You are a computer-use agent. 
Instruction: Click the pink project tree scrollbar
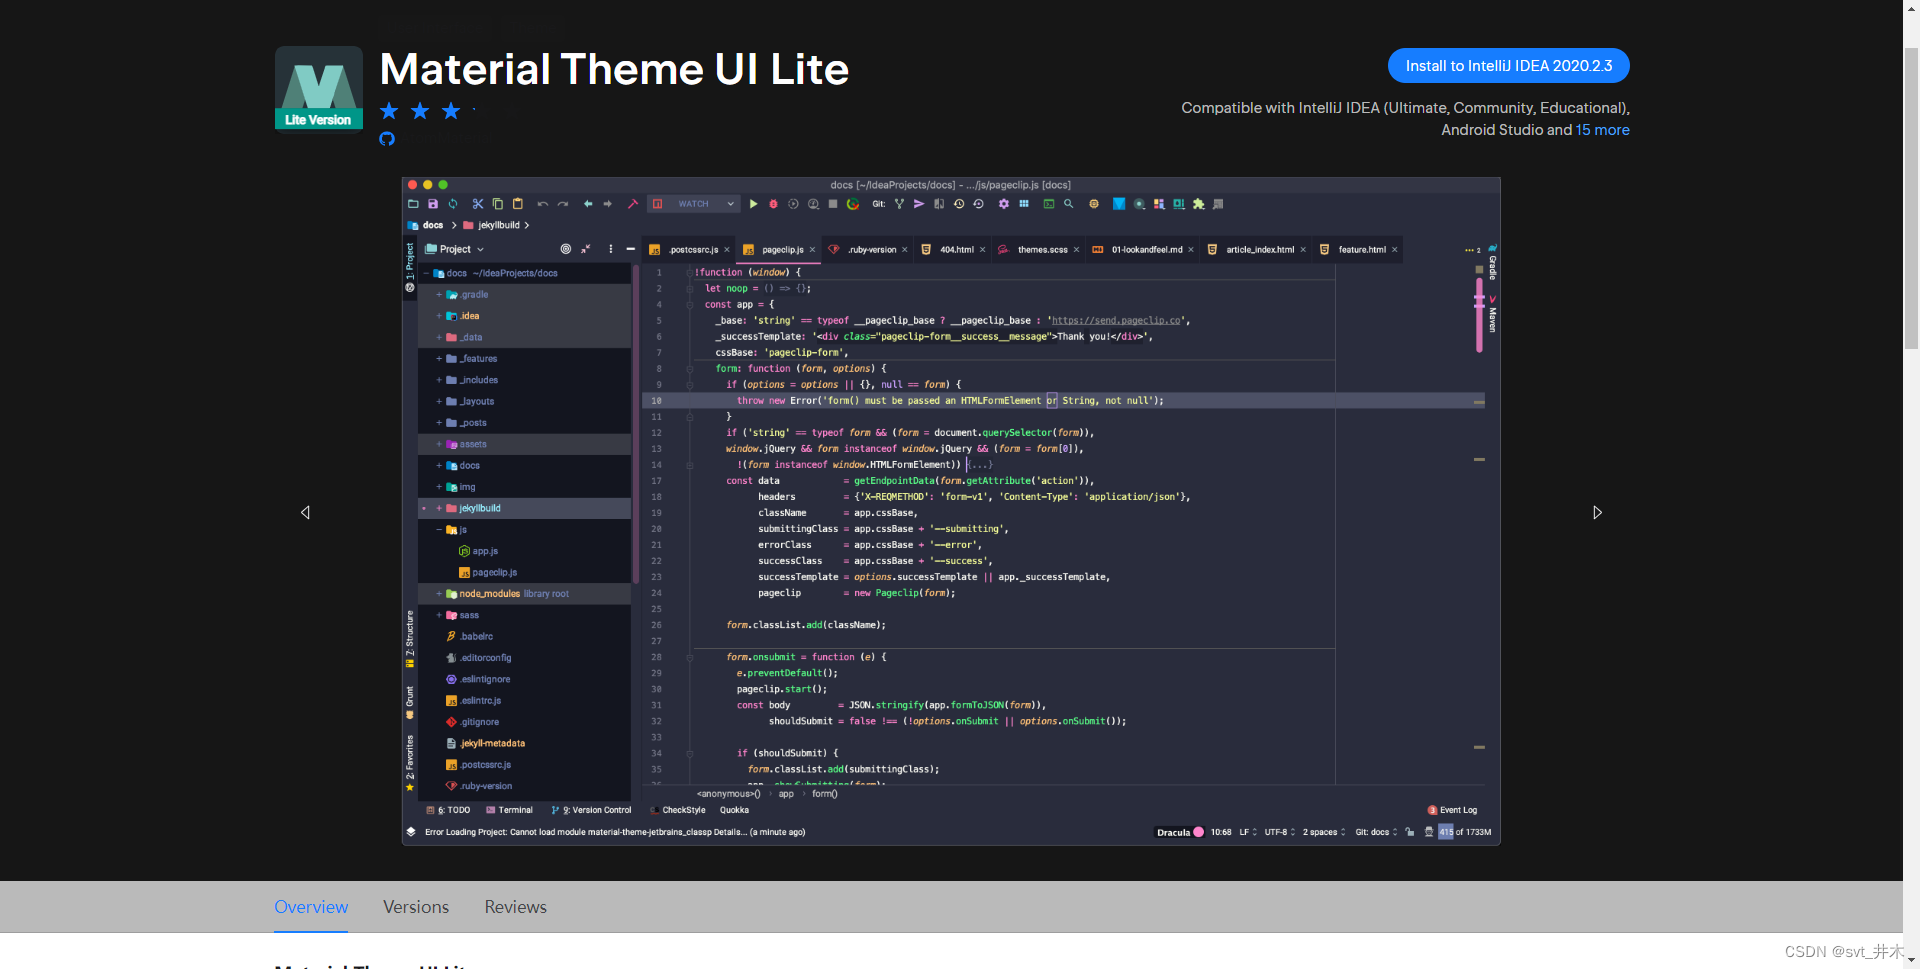[636, 424]
